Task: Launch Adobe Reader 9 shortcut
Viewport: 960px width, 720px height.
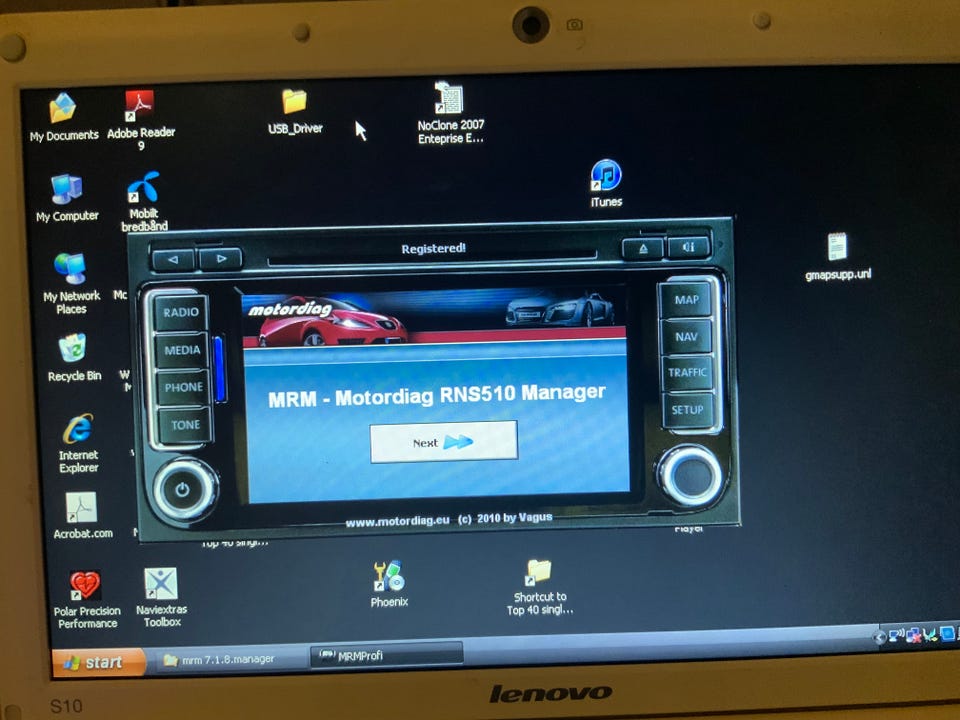Action: pyautogui.click(x=140, y=119)
